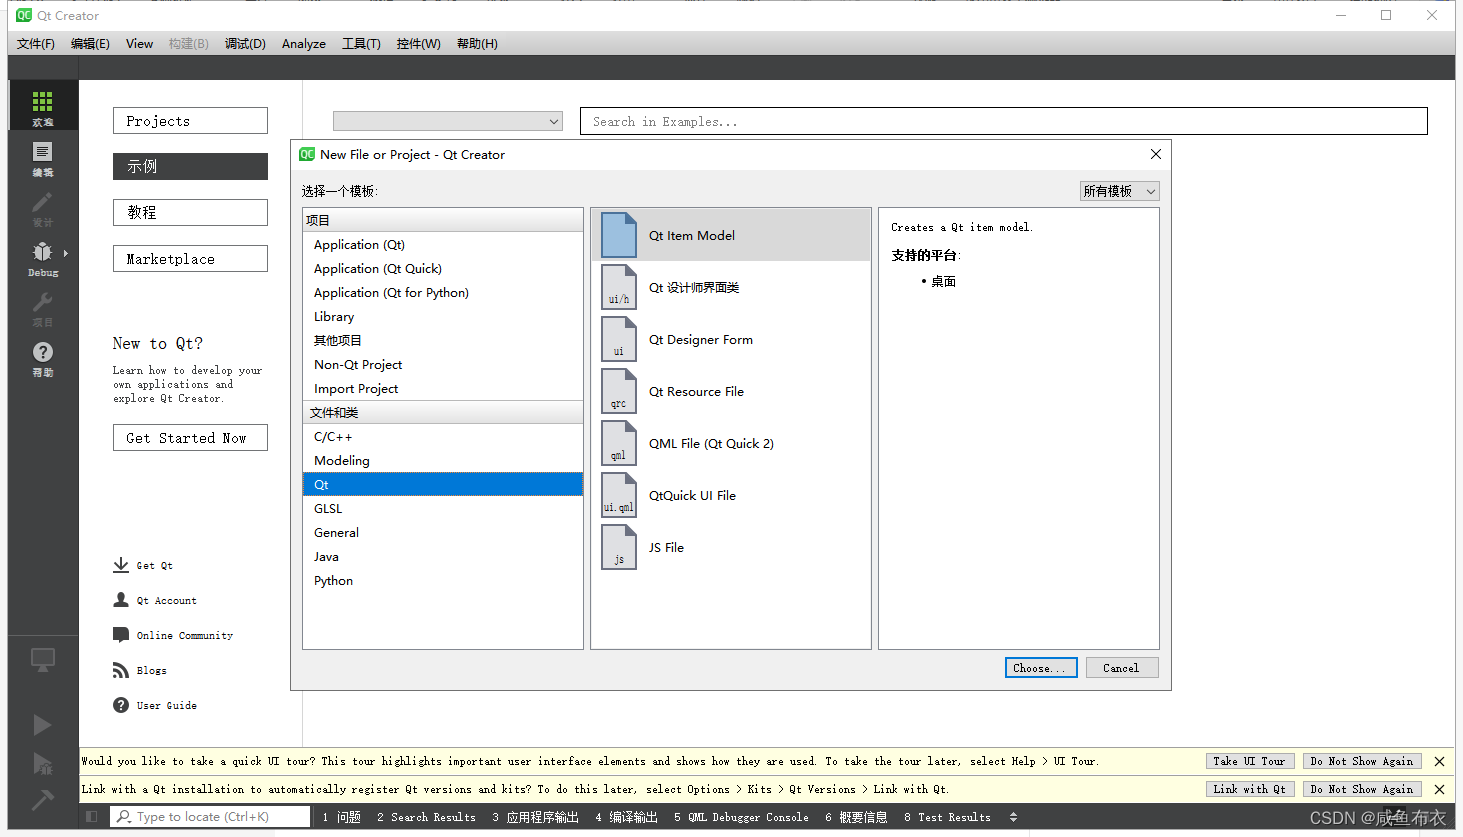The image size is (1463, 837).
Task: Click the green Run play icon
Action: coord(42,725)
